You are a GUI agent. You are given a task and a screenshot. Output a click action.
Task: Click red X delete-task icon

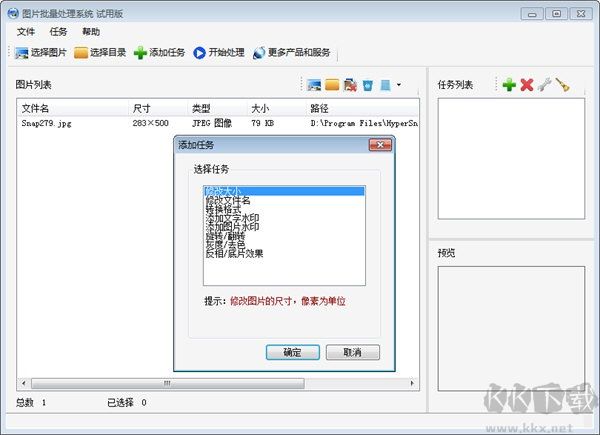pos(527,85)
